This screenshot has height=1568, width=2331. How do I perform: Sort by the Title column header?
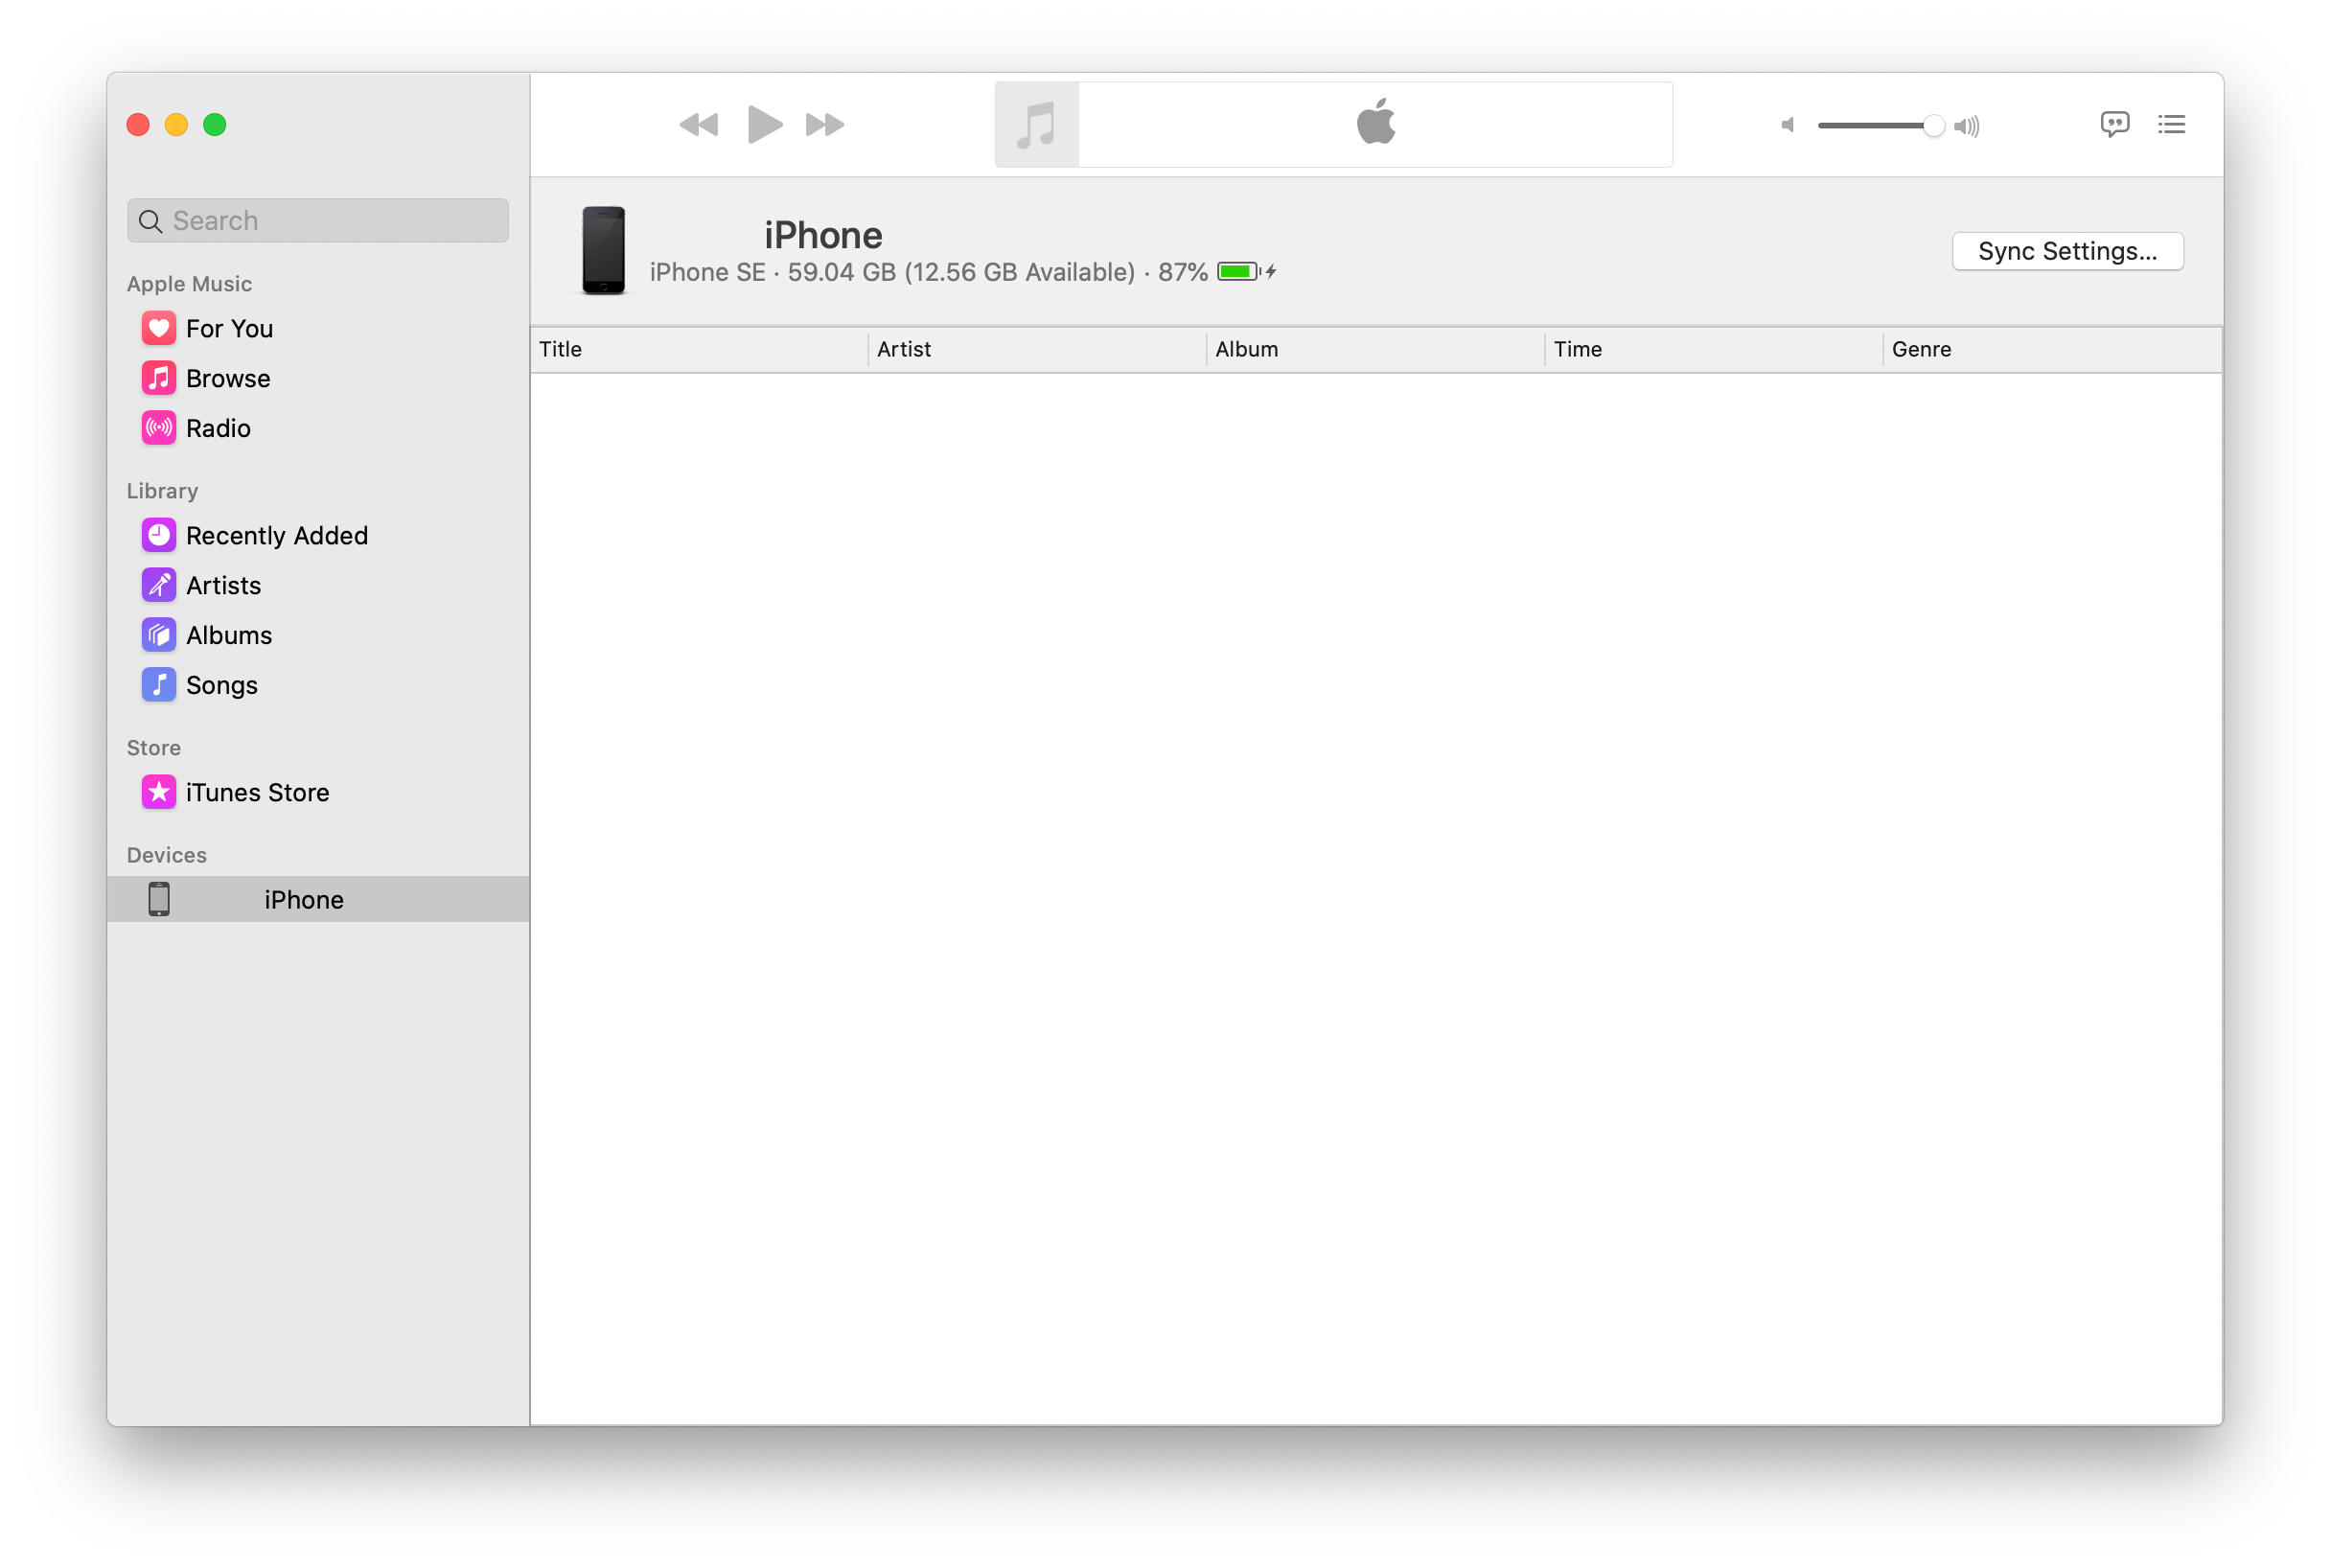click(699, 350)
